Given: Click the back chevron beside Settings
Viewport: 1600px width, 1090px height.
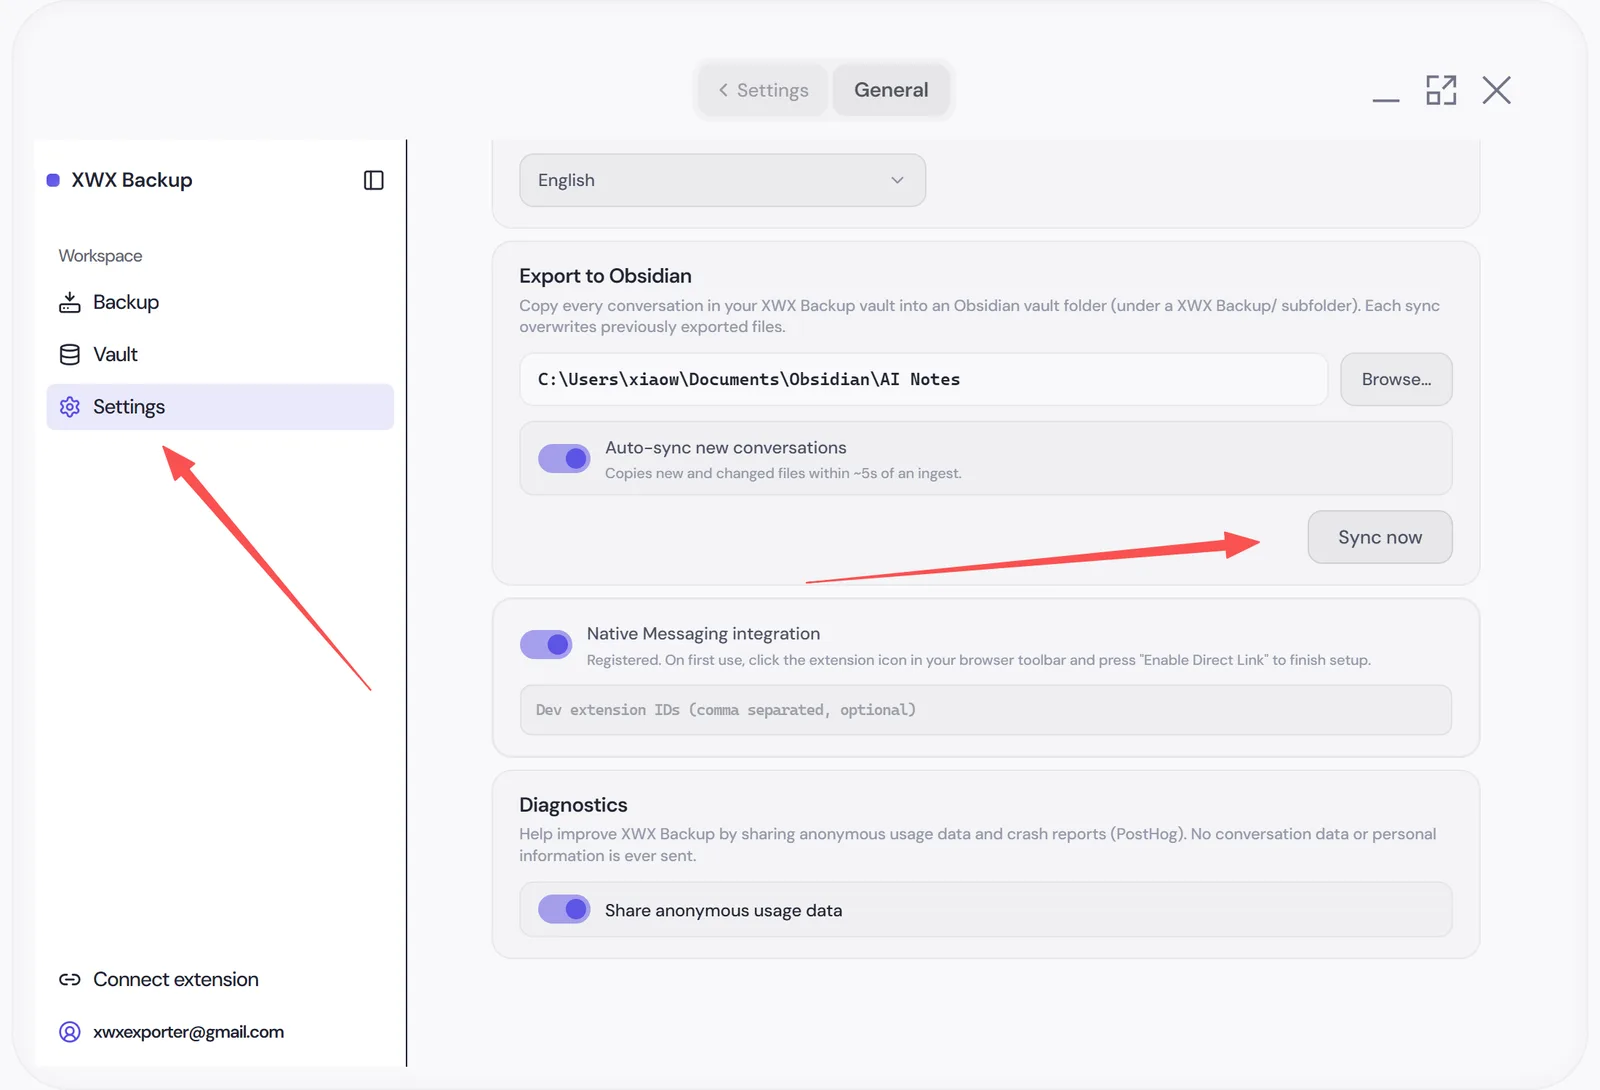Looking at the screenshot, I should click(723, 90).
